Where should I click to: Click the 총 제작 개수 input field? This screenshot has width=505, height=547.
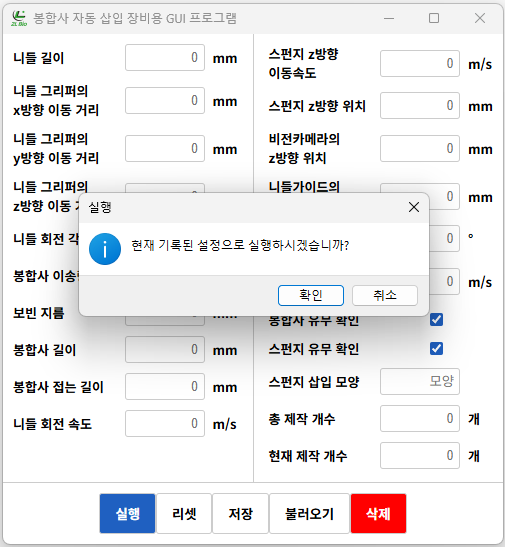[x=420, y=418]
